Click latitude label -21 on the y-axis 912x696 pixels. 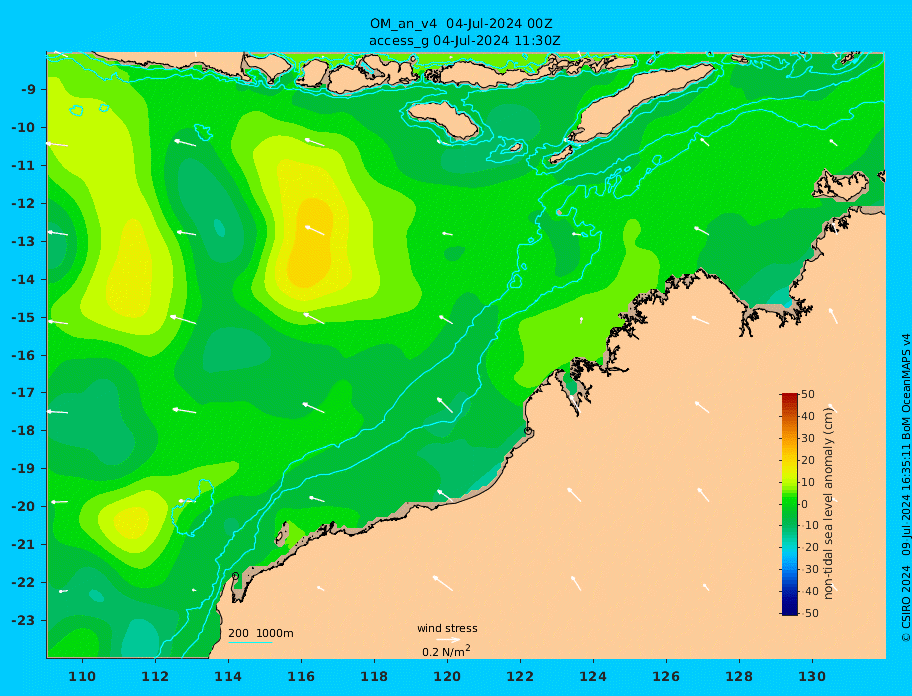coord(23,545)
